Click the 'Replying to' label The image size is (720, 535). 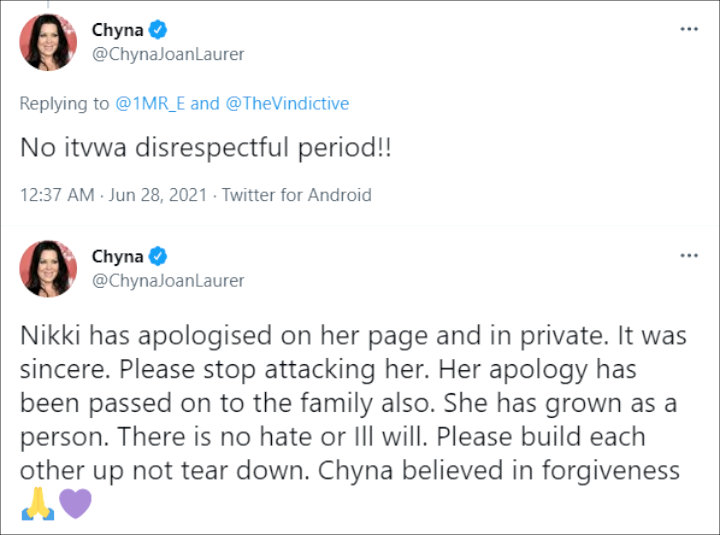pyautogui.click(x=64, y=104)
